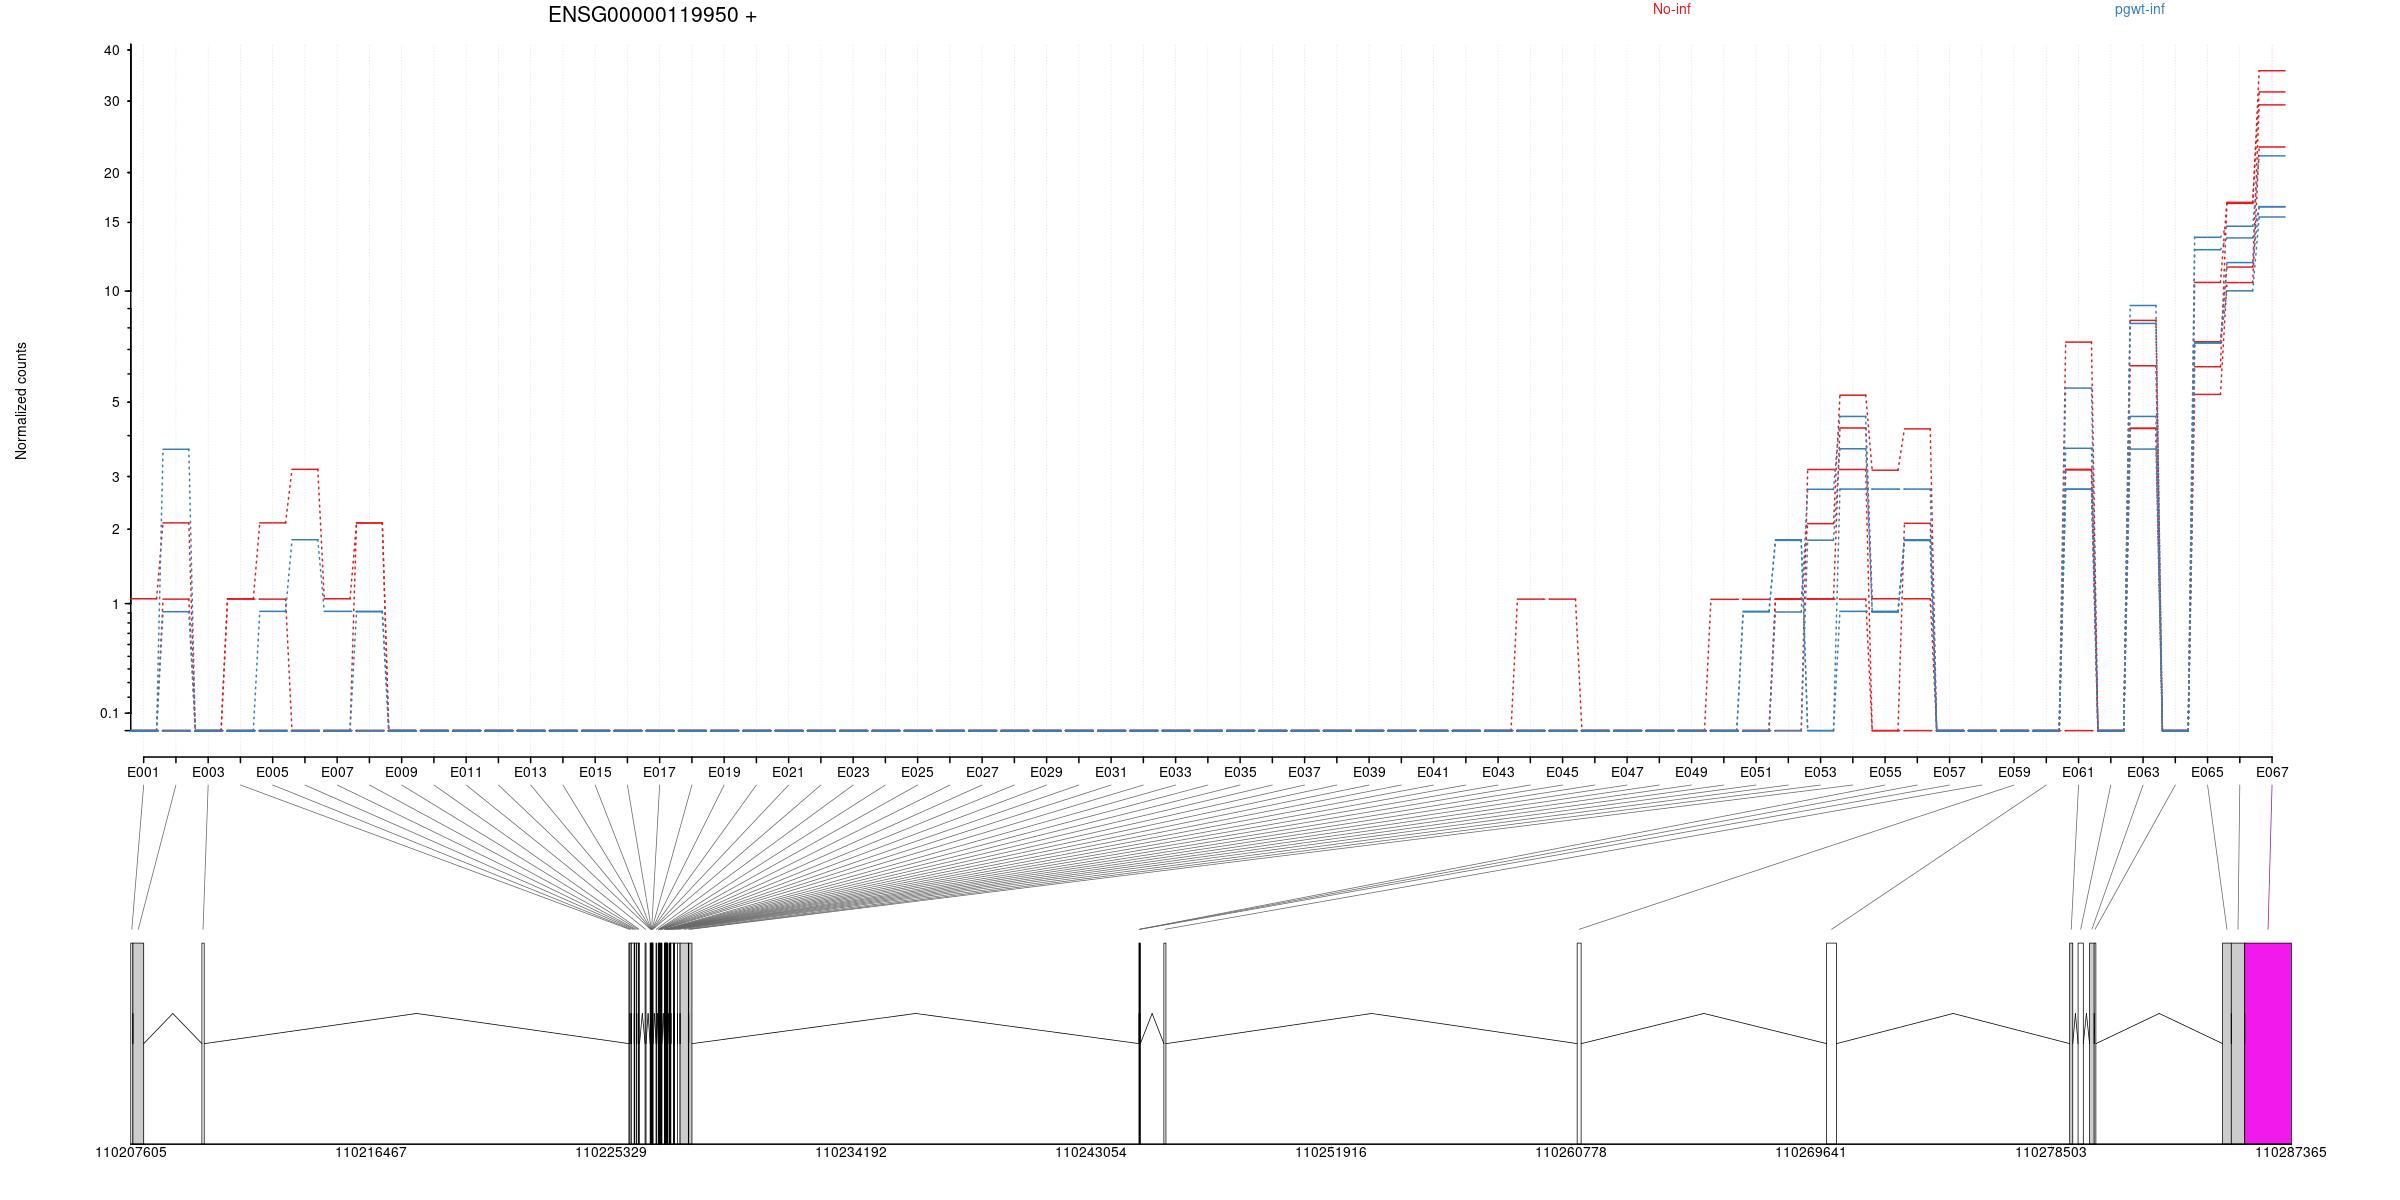Image resolution: width=2400 pixels, height=1200 pixels.
Task: Click exon label E033
Action: click(1175, 772)
